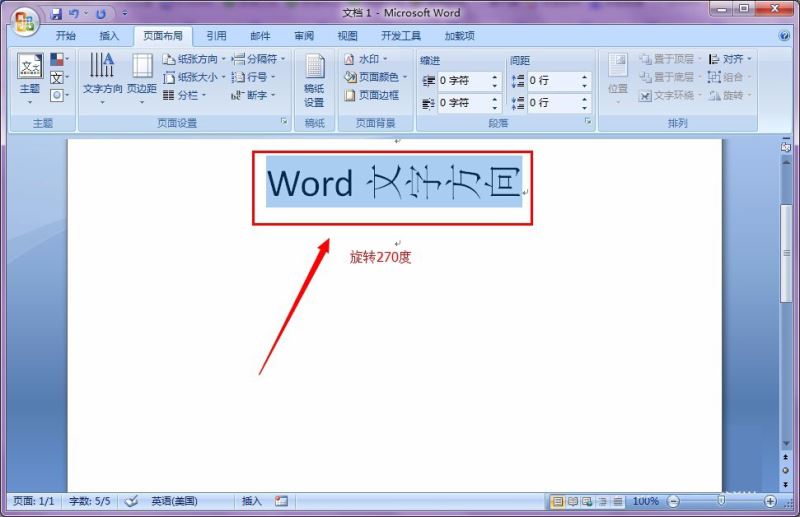
Task: Increase spacing before with up arrow
Action: tap(585, 77)
